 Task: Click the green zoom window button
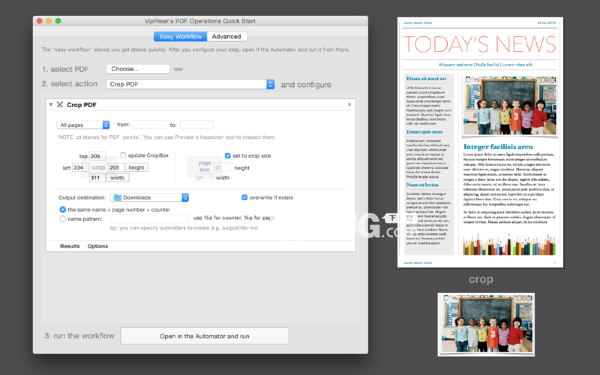click(x=58, y=21)
